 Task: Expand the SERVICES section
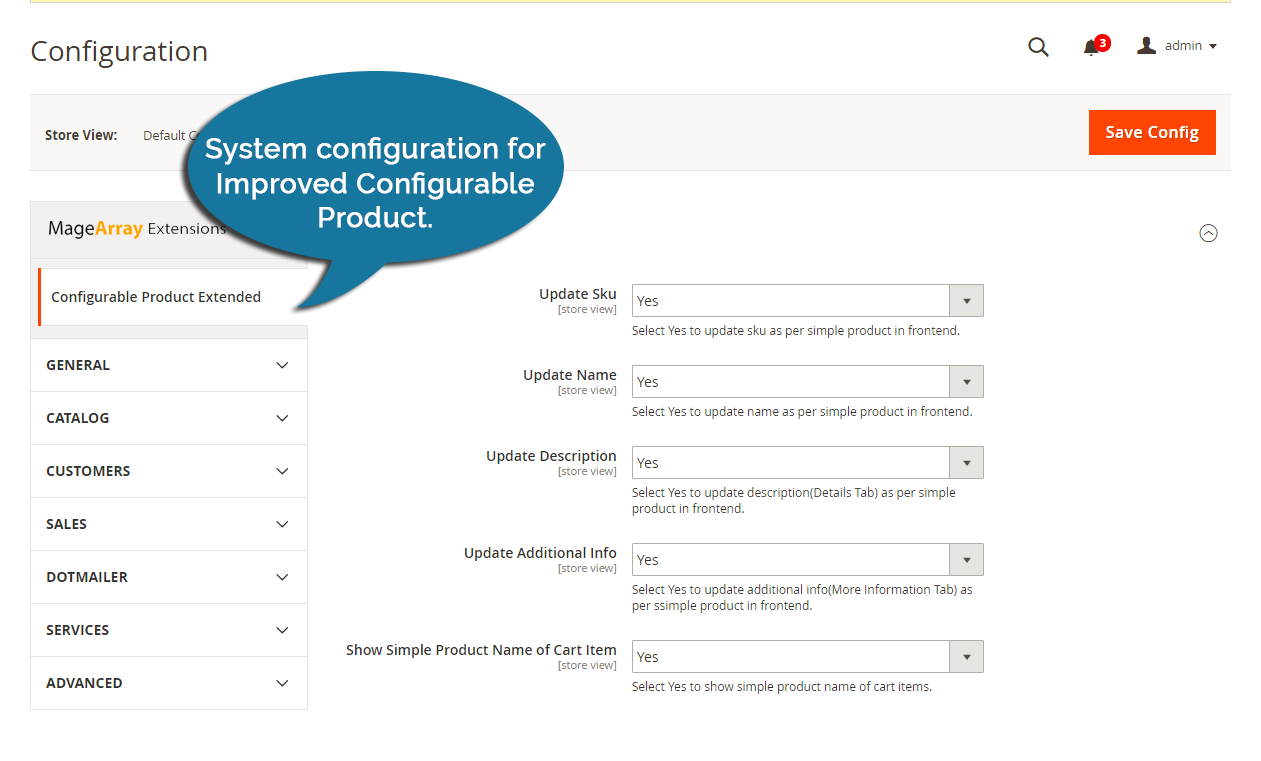point(169,630)
